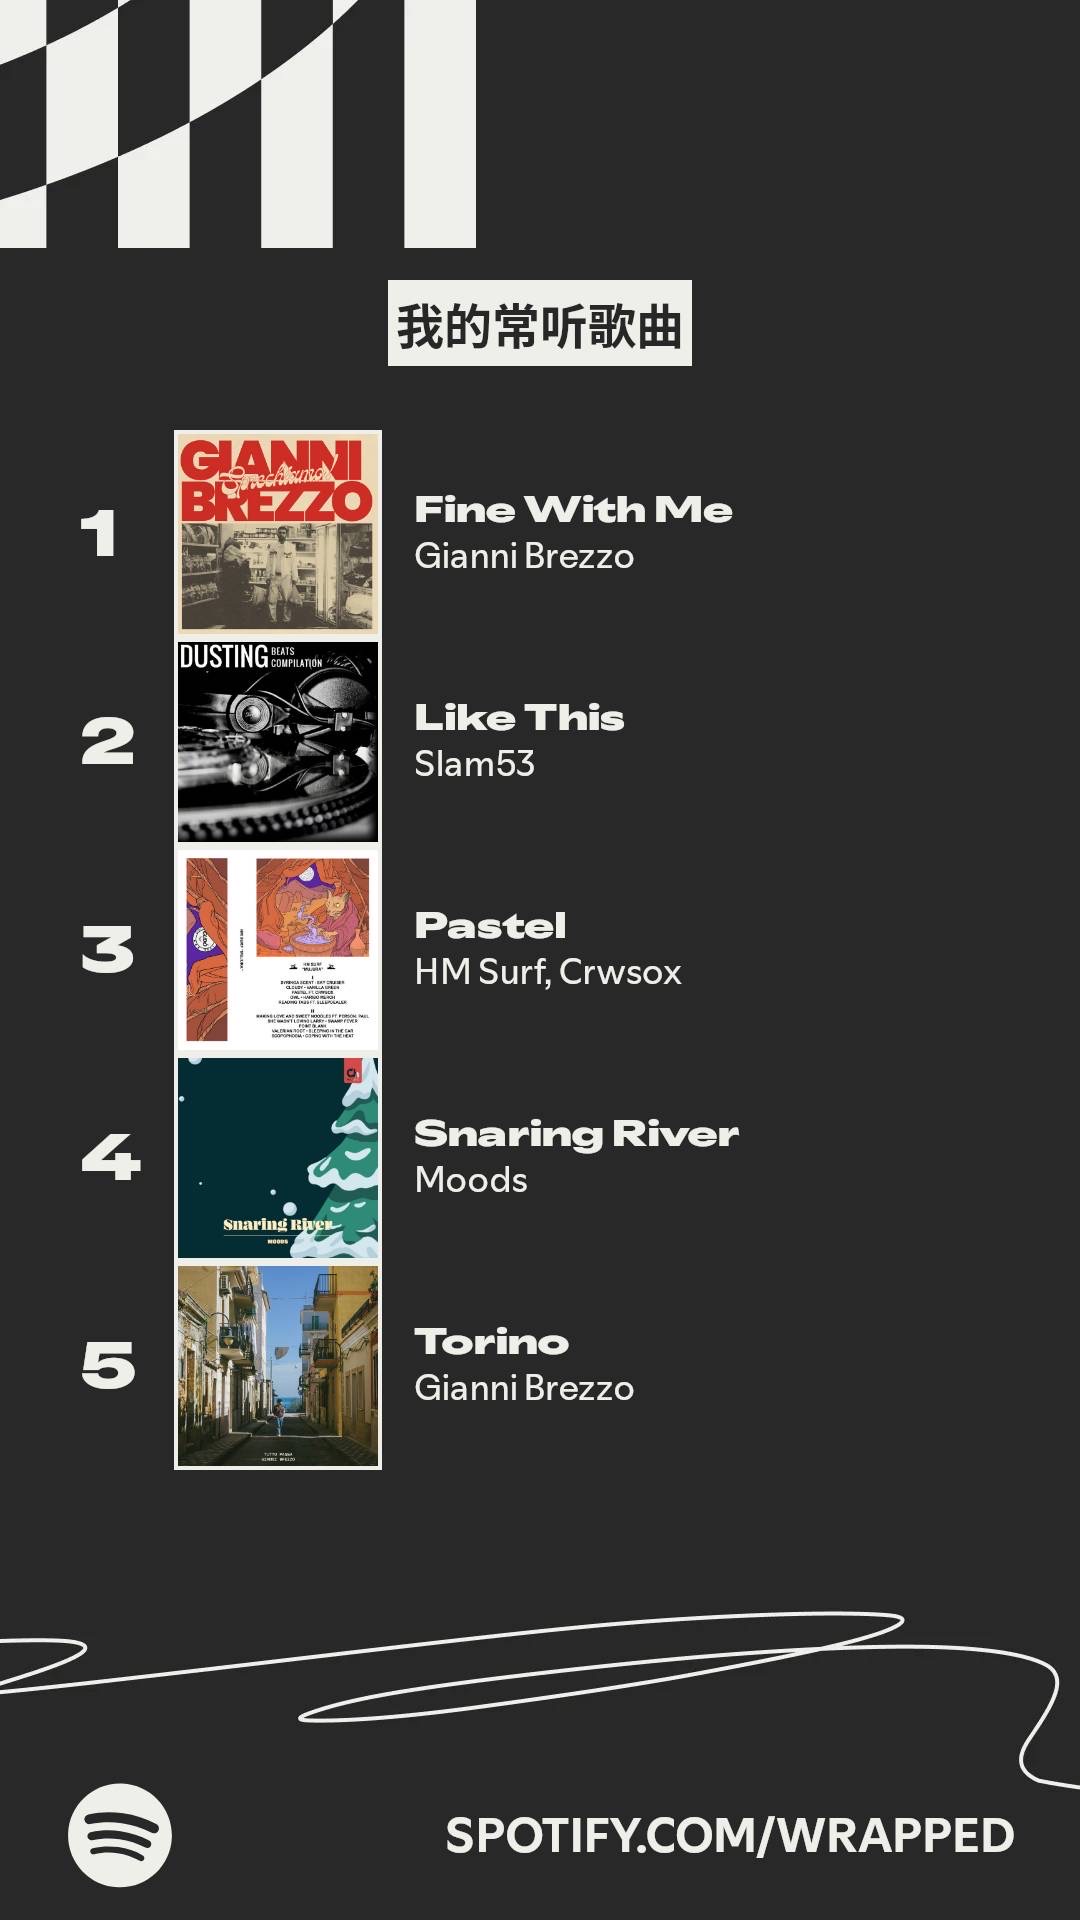Open the Snaring River track title
This screenshot has height=1920, width=1080.
pyautogui.click(x=576, y=1134)
